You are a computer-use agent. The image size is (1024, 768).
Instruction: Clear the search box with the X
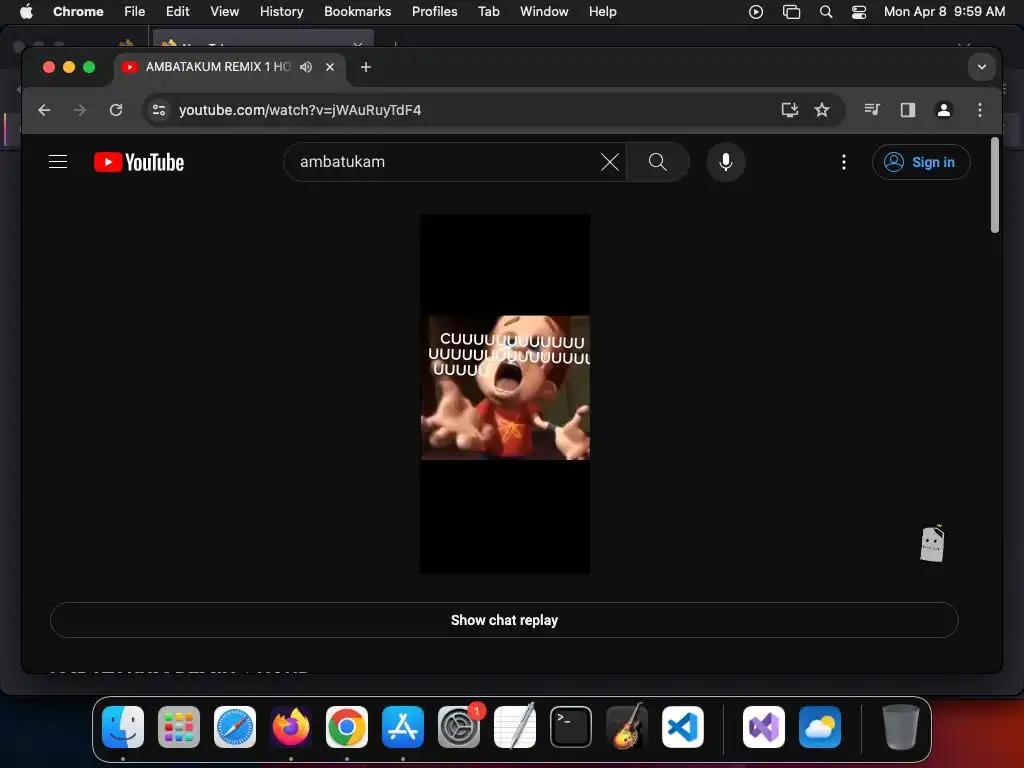pos(609,162)
